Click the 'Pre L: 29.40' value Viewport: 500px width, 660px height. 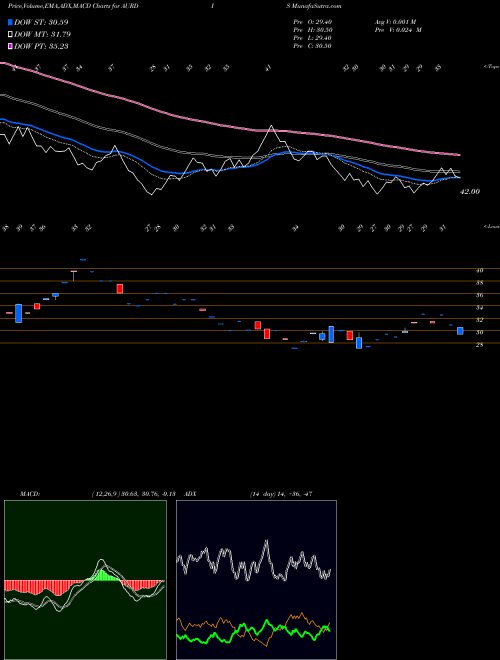(313, 38)
